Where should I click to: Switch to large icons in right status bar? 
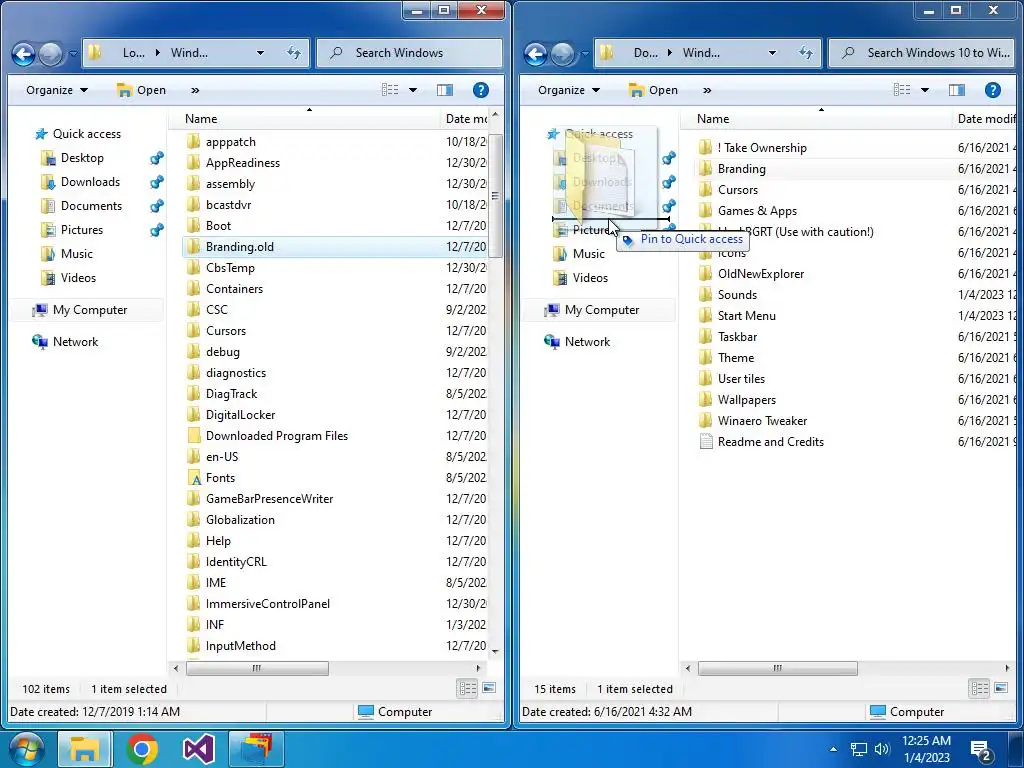tap(1000, 688)
